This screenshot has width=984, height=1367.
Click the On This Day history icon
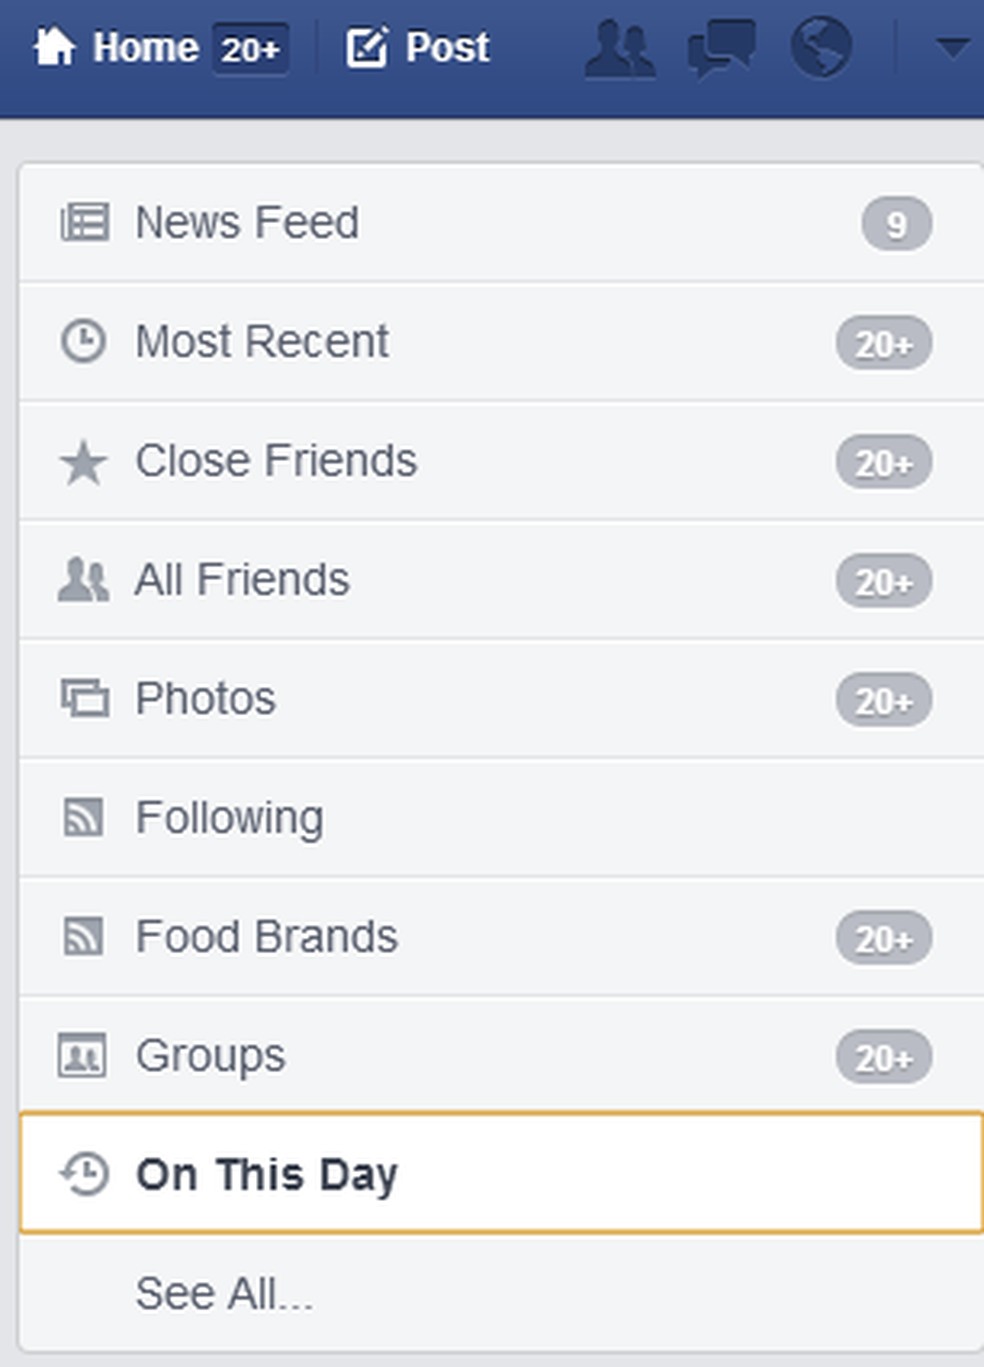click(x=84, y=1174)
